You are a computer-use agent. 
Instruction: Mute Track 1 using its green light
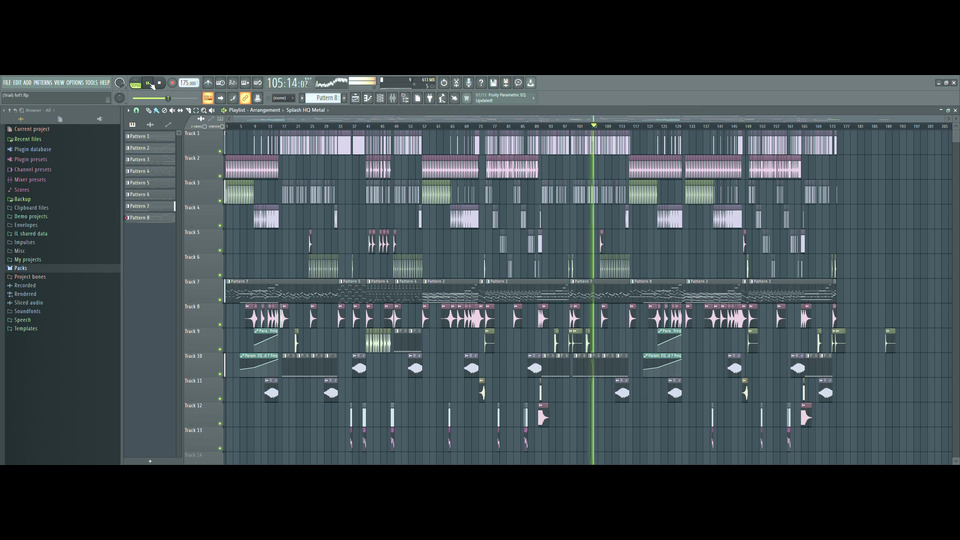coord(220,151)
